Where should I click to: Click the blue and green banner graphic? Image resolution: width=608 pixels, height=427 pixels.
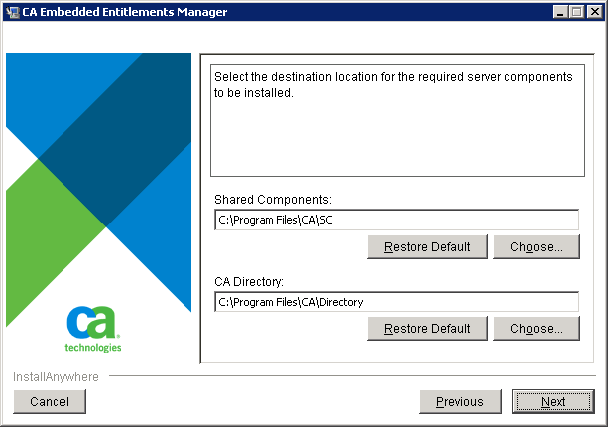coord(98,180)
